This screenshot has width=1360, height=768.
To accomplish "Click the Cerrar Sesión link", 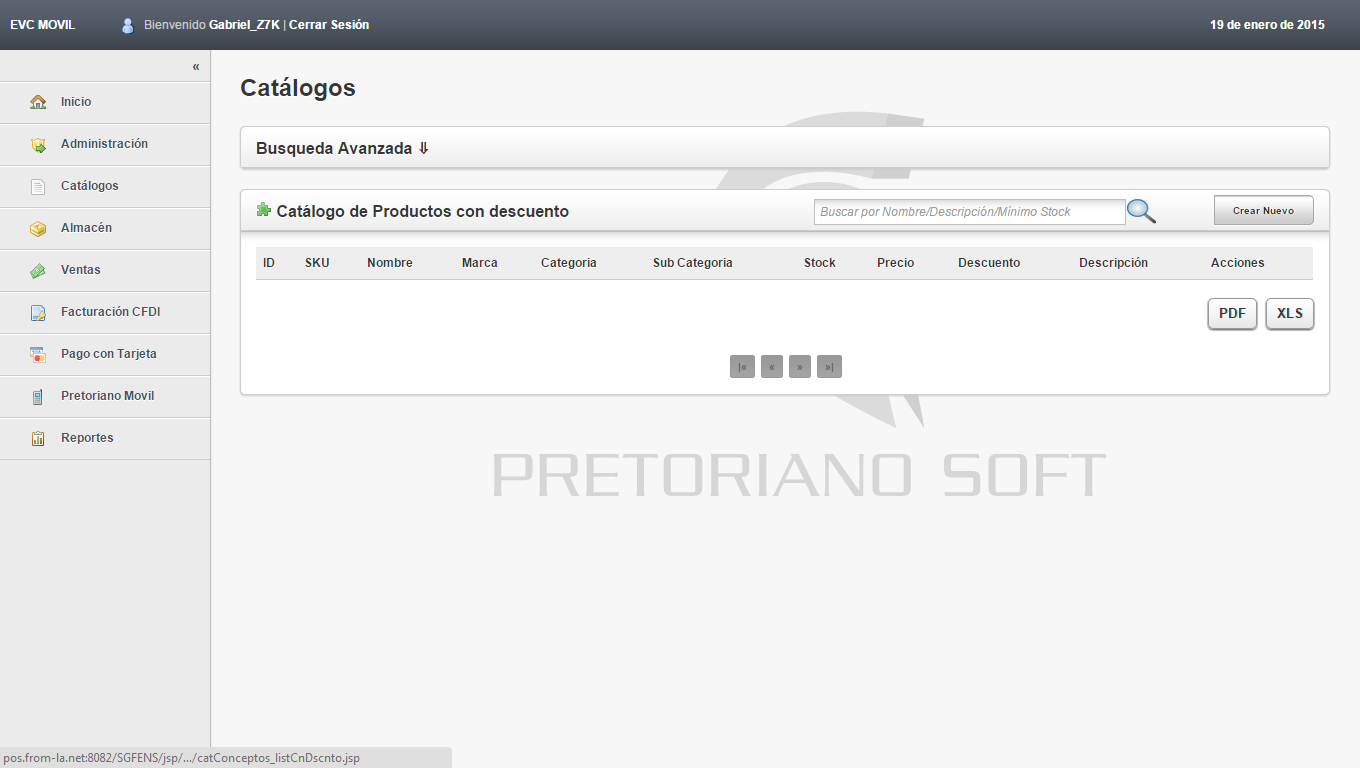I will pos(329,25).
